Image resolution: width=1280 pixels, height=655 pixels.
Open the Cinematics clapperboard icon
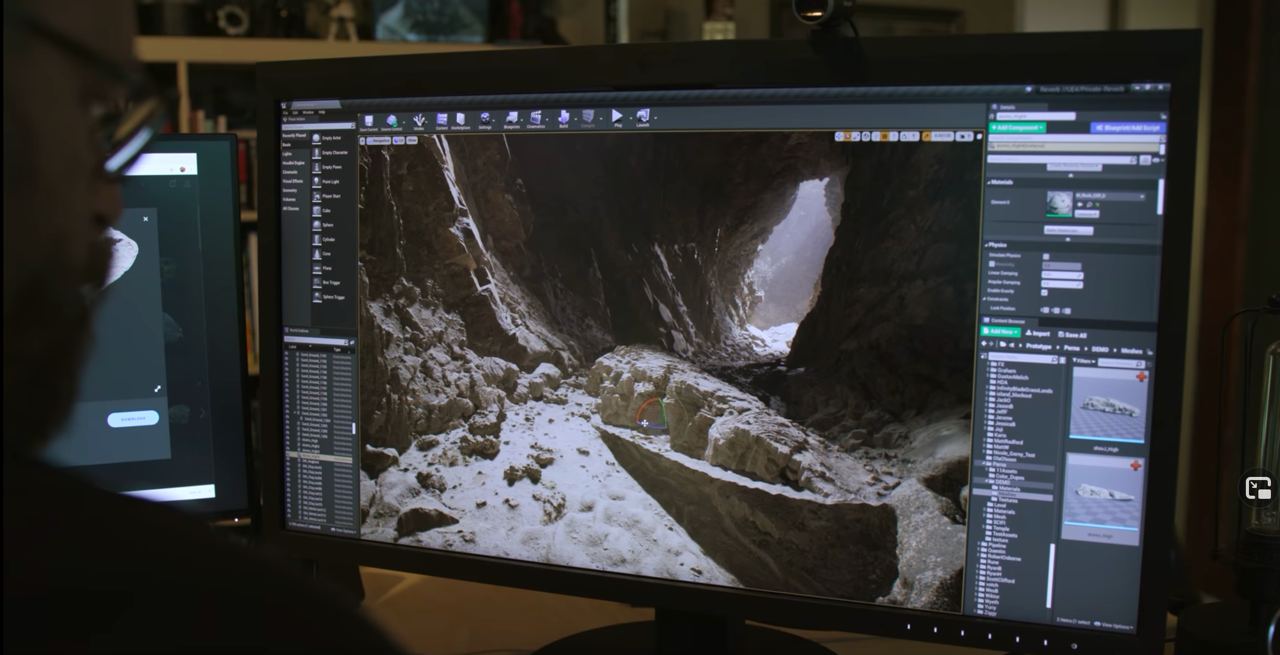(536, 119)
